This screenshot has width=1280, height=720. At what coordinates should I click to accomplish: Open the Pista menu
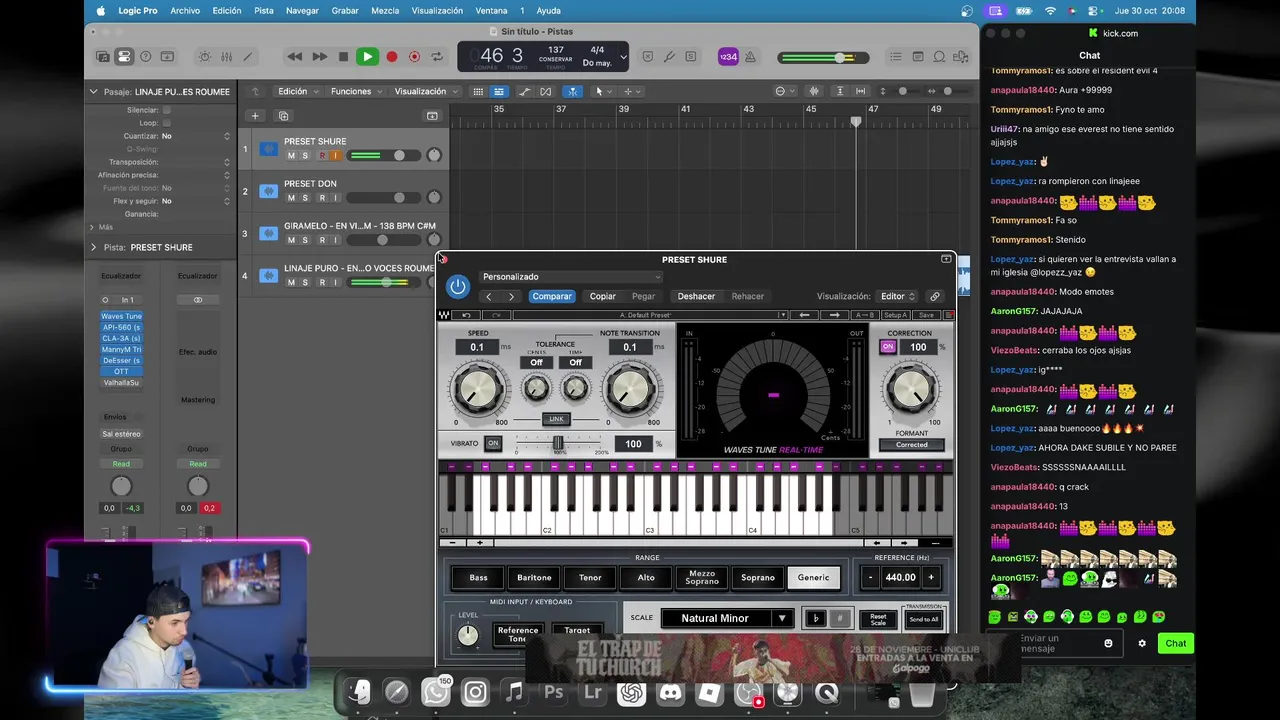(x=264, y=11)
